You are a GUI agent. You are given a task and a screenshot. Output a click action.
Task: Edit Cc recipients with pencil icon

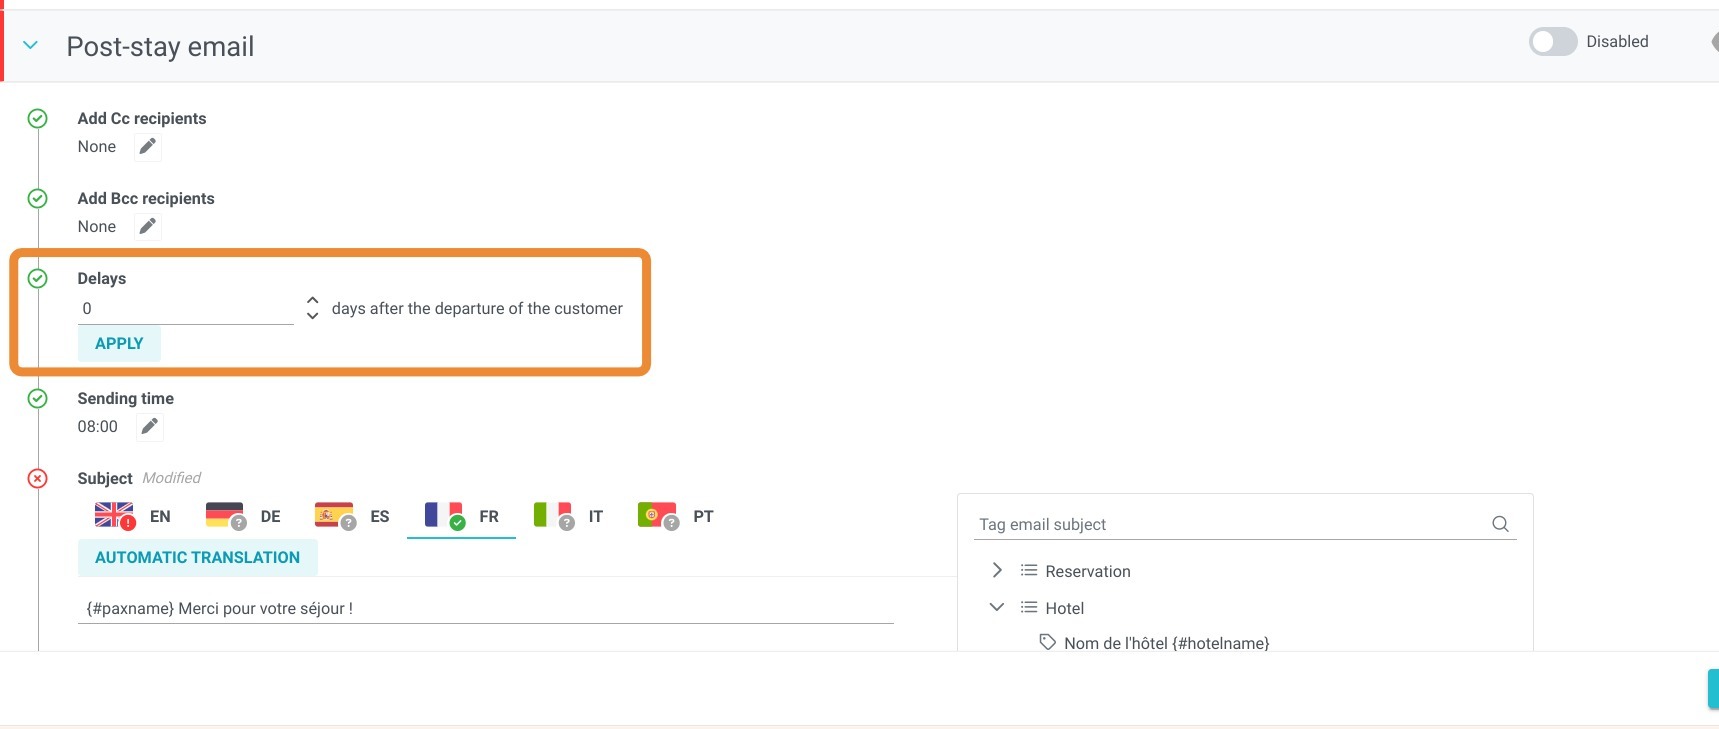click(148, 147)
